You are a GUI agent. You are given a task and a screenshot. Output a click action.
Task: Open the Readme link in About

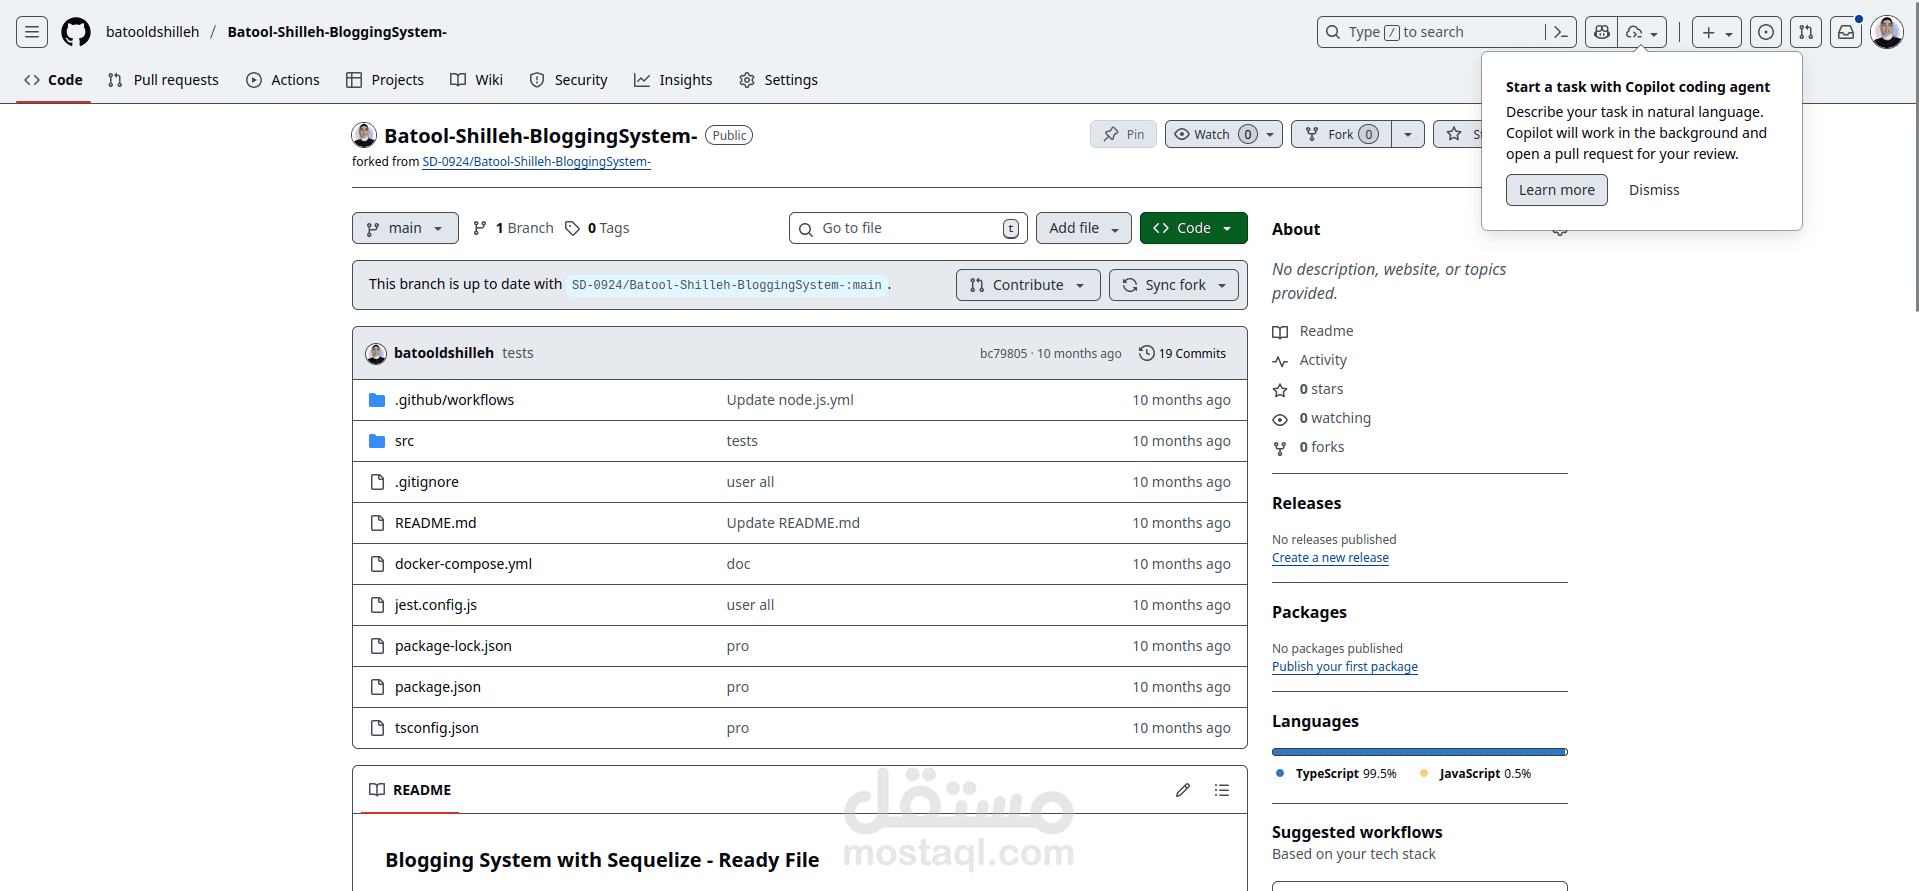pyautogui.click(x=1313, y=331)
